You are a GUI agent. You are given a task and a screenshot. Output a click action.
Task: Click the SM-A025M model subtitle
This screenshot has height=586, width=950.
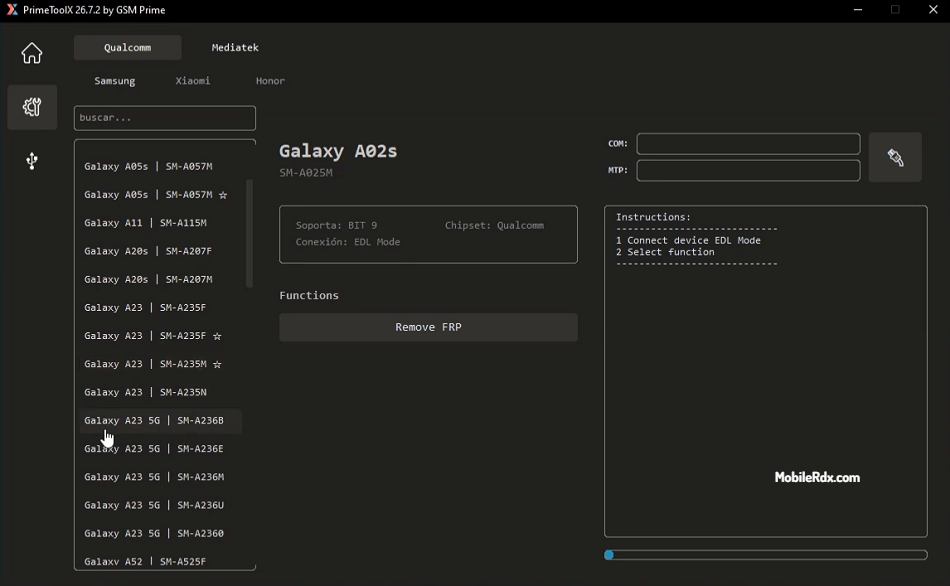306,173
